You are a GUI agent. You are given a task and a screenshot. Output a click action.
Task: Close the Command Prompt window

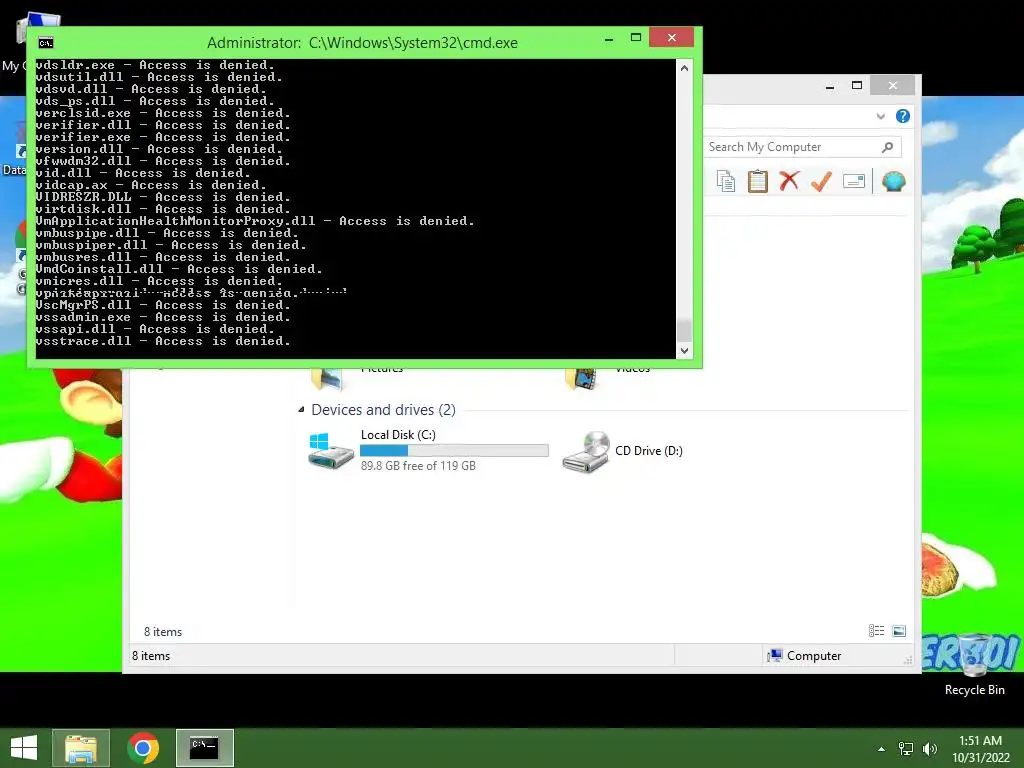[671, 38]
